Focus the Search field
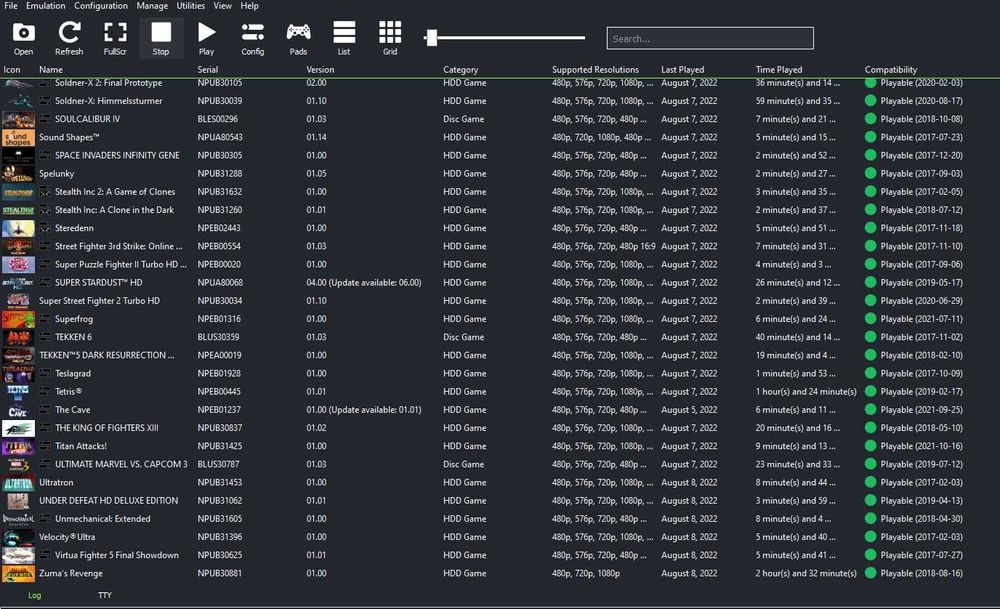This screenshot has height=609, width=1000. [710, 38]
